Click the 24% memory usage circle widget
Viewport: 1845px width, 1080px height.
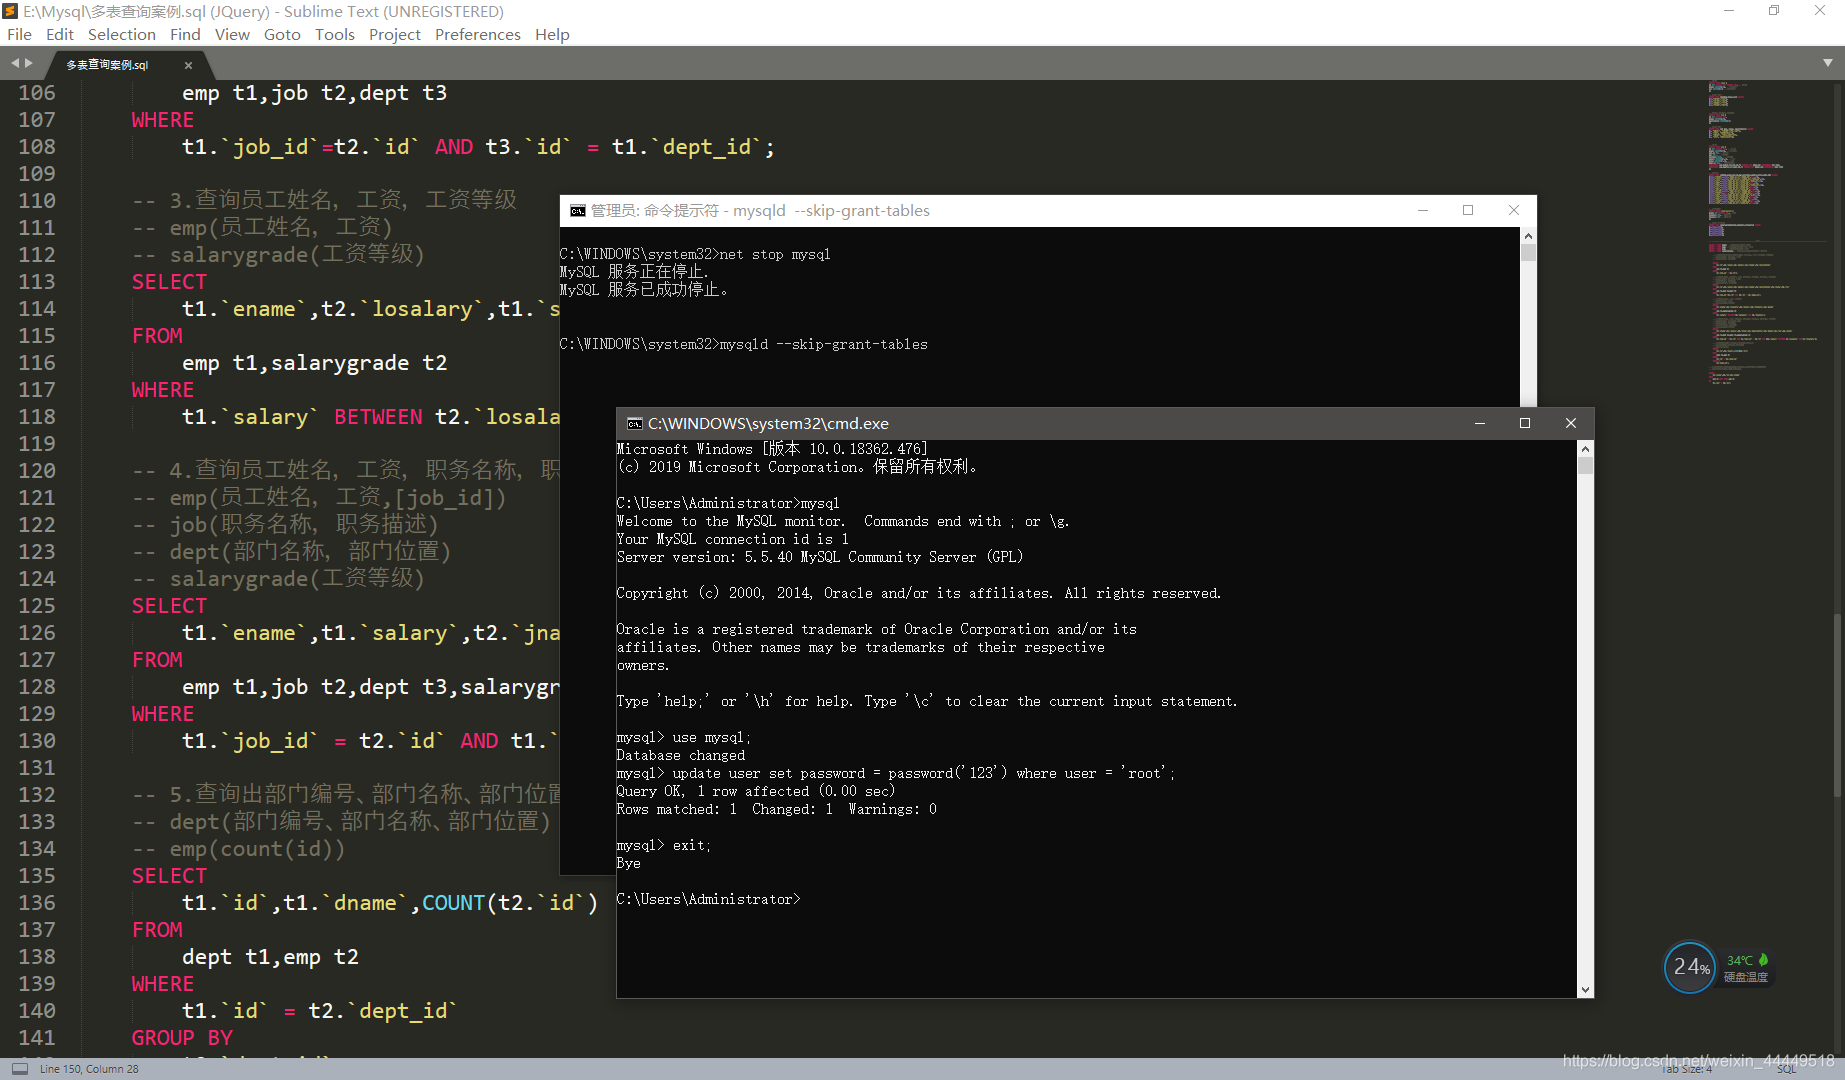tap(1690, 967)
